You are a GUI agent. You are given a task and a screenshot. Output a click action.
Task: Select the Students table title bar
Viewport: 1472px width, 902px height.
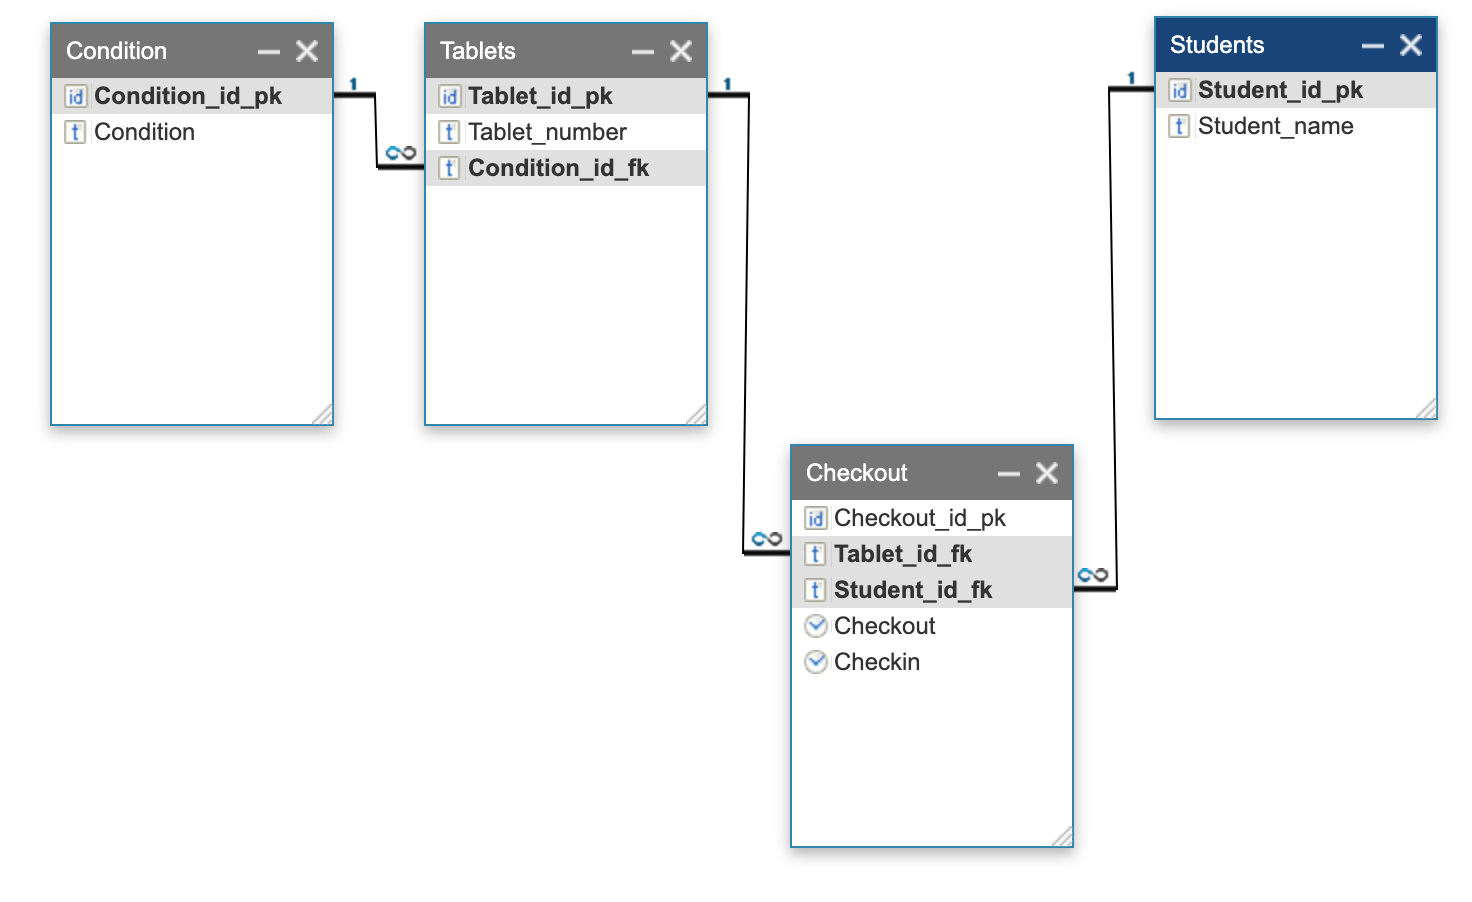click(1250, 45)
